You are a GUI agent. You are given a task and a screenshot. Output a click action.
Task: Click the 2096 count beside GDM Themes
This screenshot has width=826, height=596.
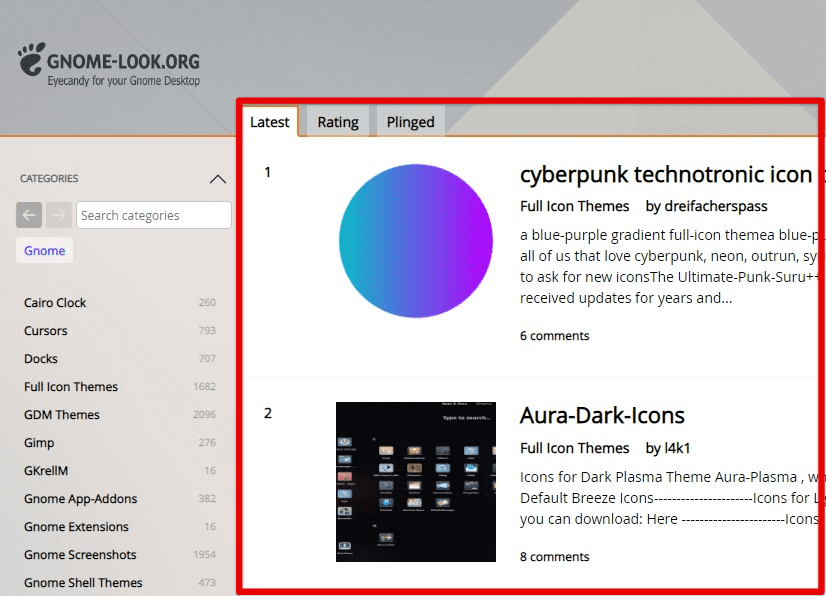pyautogui.click(x=204, y=414)
